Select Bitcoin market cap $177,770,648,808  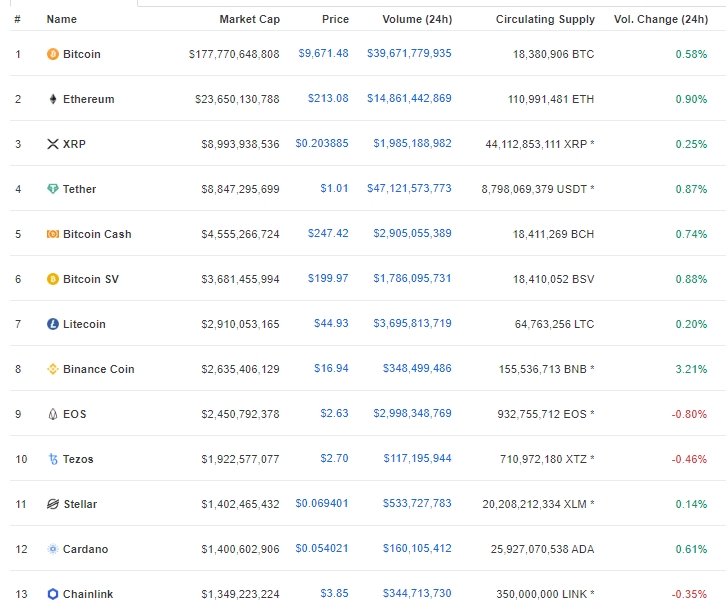tap(234, 54)
